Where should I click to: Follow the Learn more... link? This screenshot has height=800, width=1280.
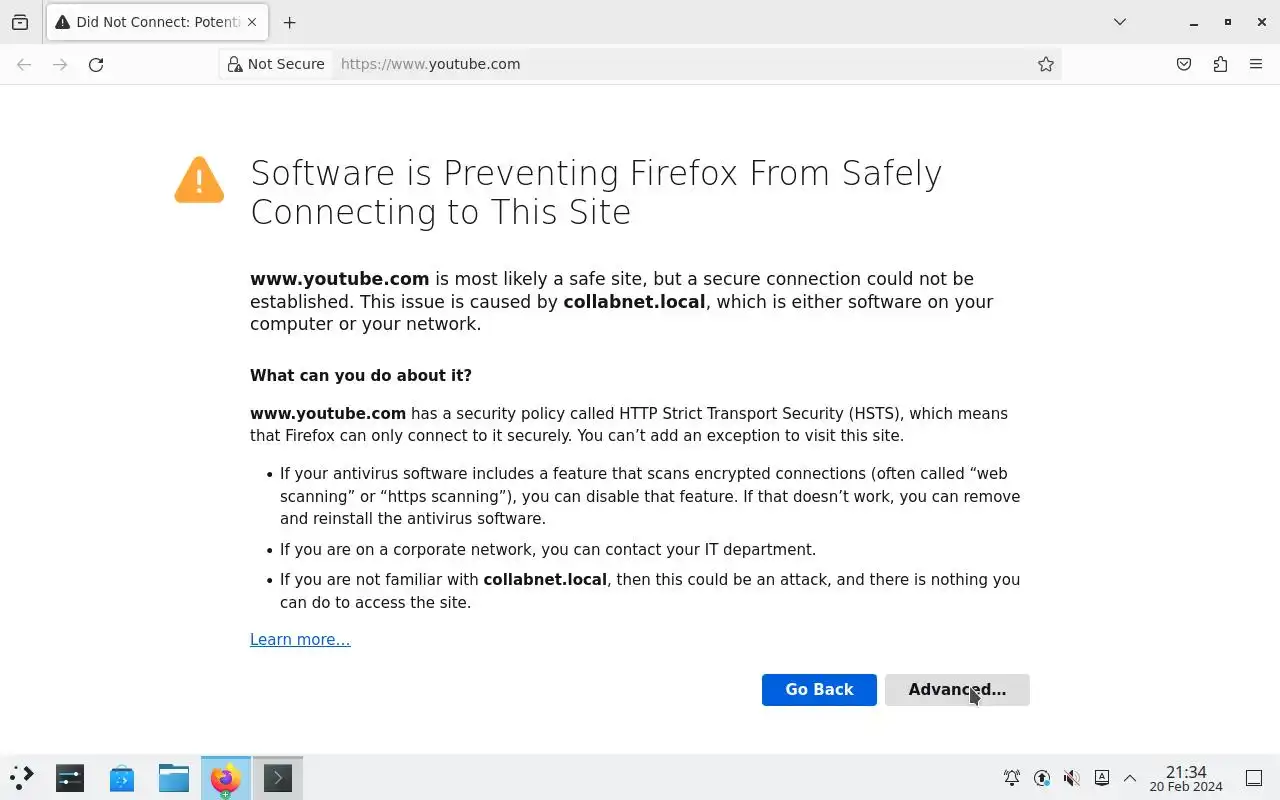[300, 640]
